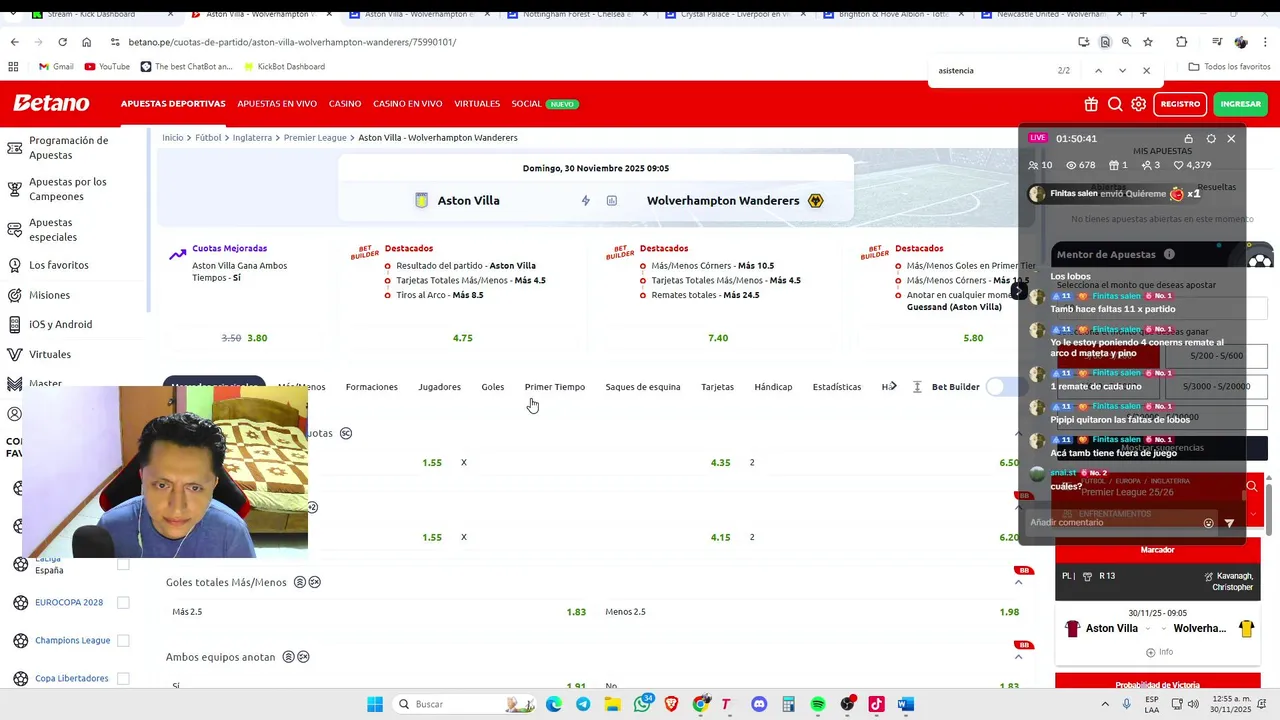Send the comment with the paper-plane icon
1280x720 pixels.
coord(1230,523)
